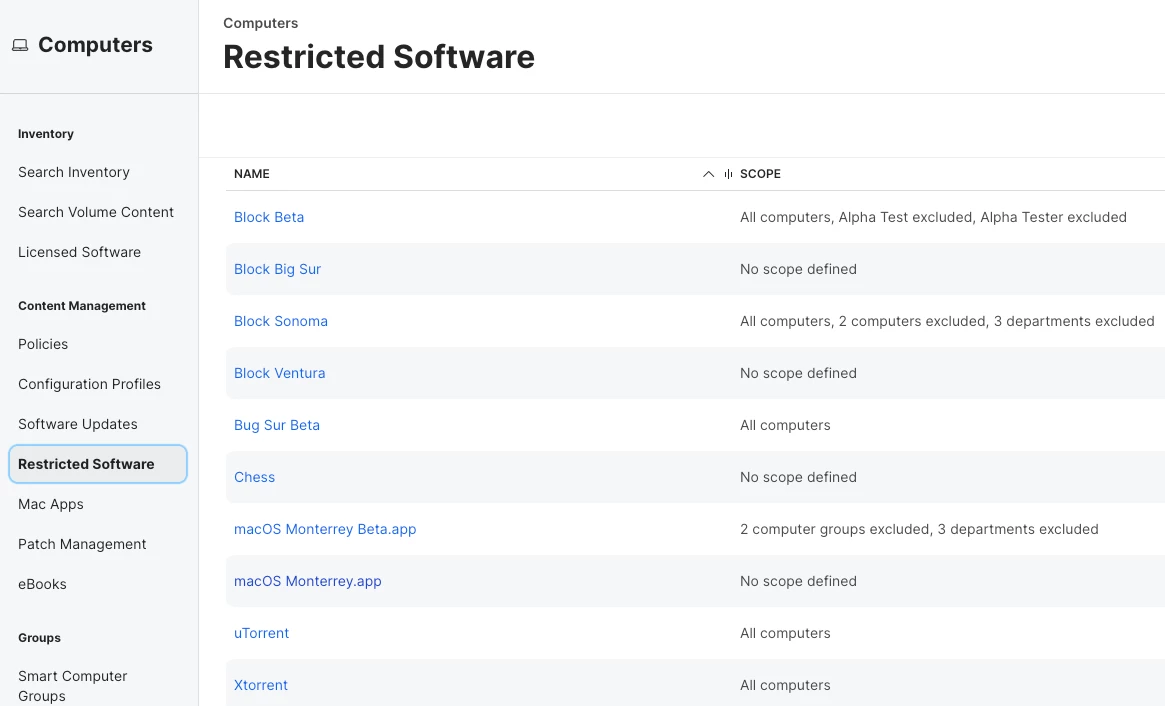This screenshot has height=706, width=1165.
Task: Open Licensed Software in sidebar
Action: pyautogui.click(x=79, y=253)
